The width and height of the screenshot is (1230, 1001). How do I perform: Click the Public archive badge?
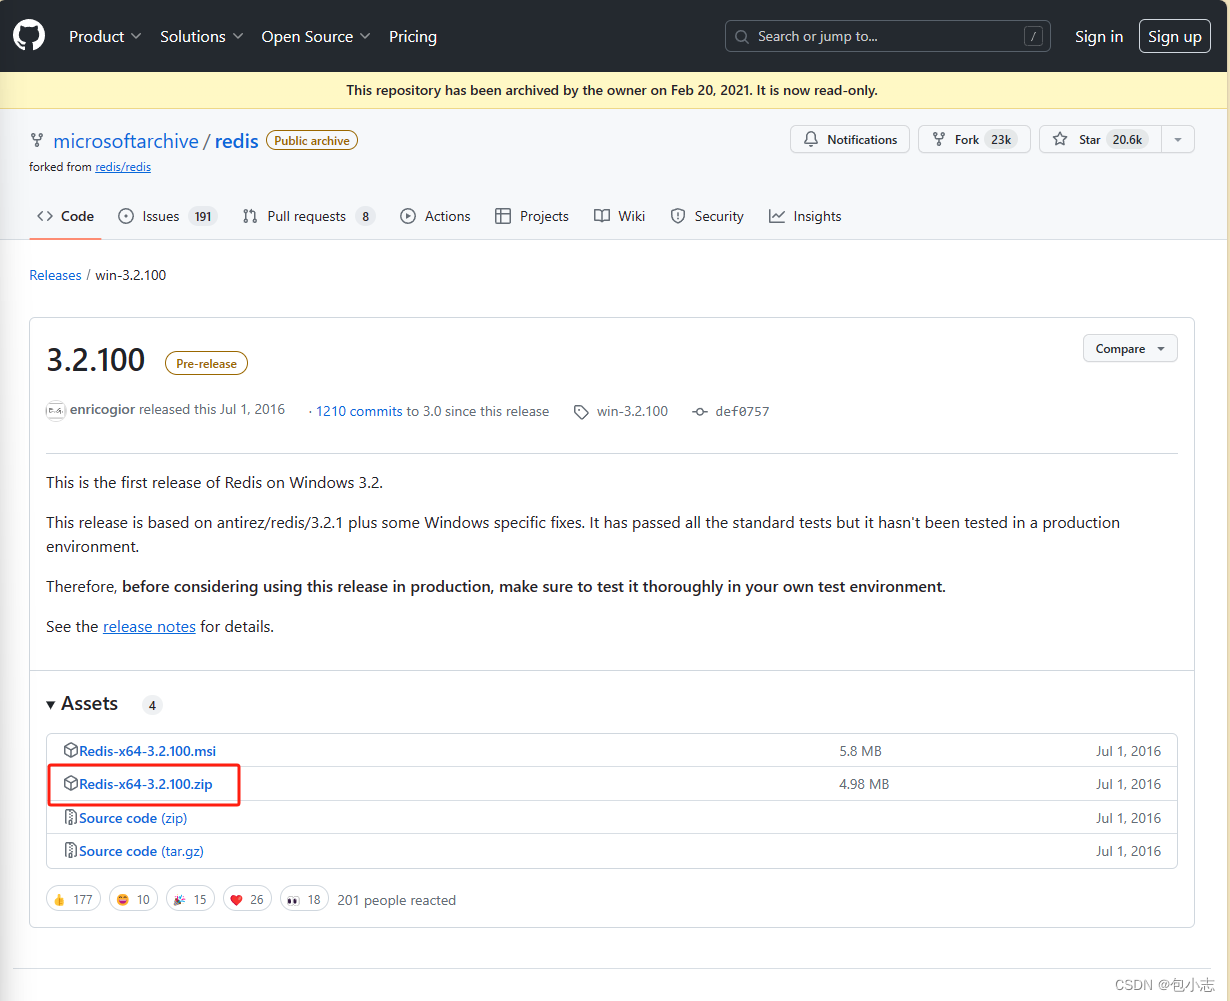pyautogui.click(x=312, y=141)
